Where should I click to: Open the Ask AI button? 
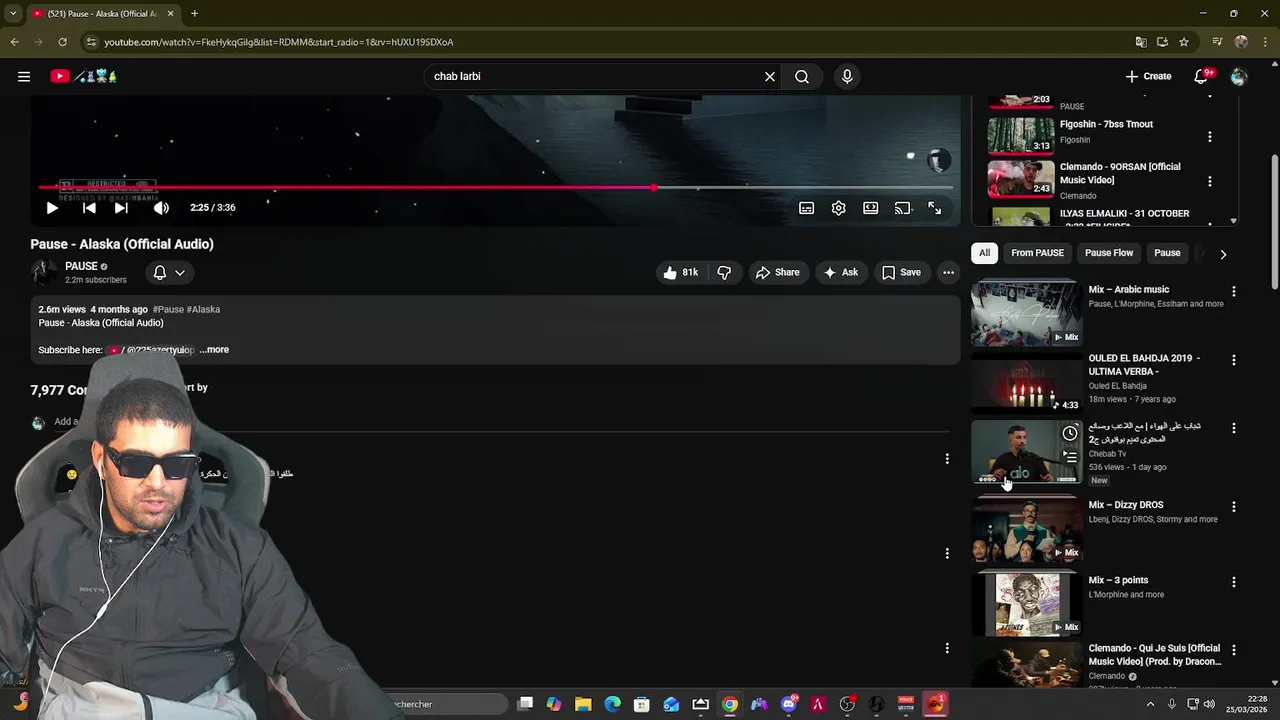pyautogui.click(x=840, y=272)
